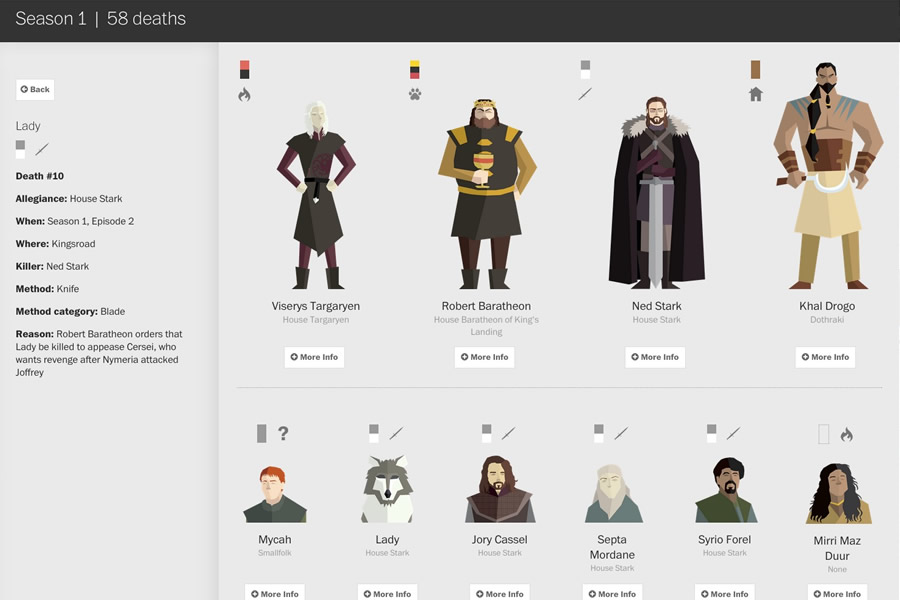Click brown allegiance swatch above Khal Drogo
Viewport: 900px width, 600px height.
click(755, 69)
